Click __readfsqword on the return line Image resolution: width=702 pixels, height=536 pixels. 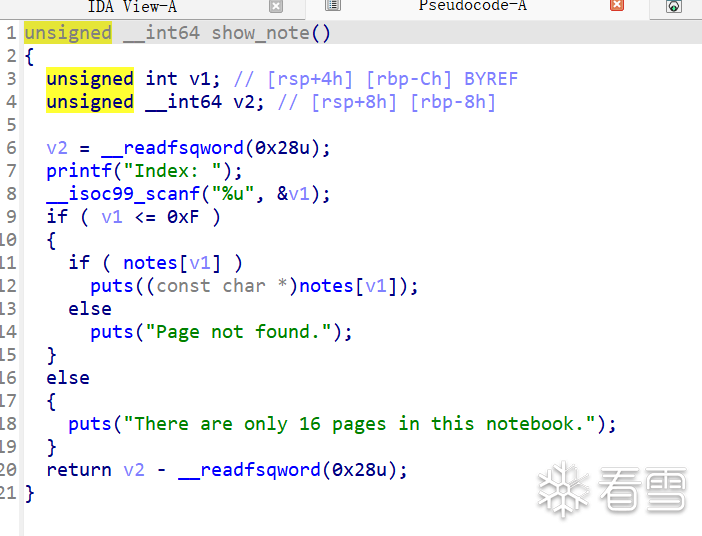(250, 470)
